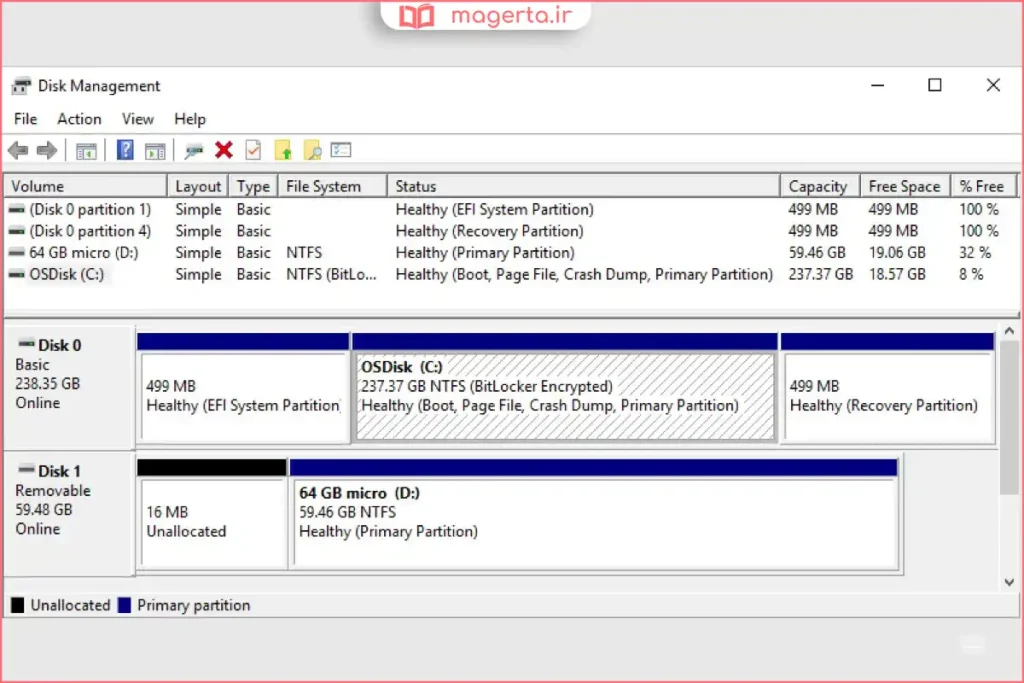Screen dimensions: 1024x683
Task: Click the red X delete icon
Action: 224,150
